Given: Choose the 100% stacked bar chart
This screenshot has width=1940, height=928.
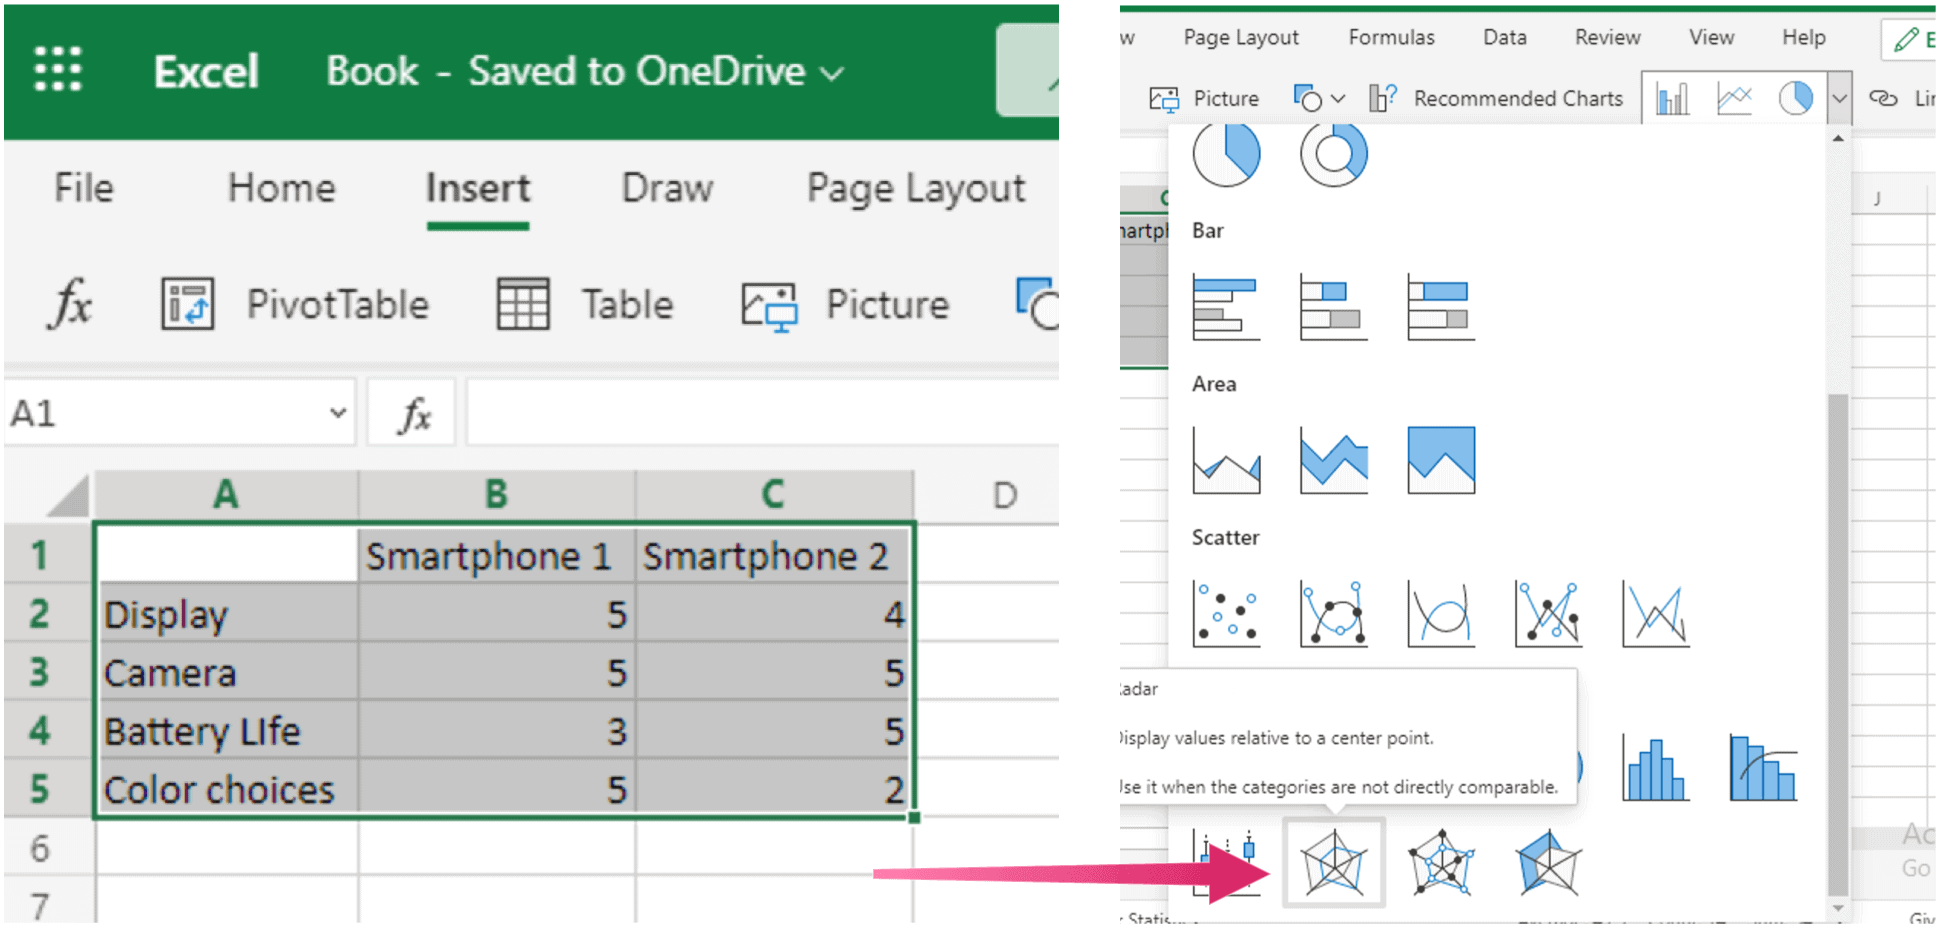Looking at the screenshot, I should pos(1440,307).
